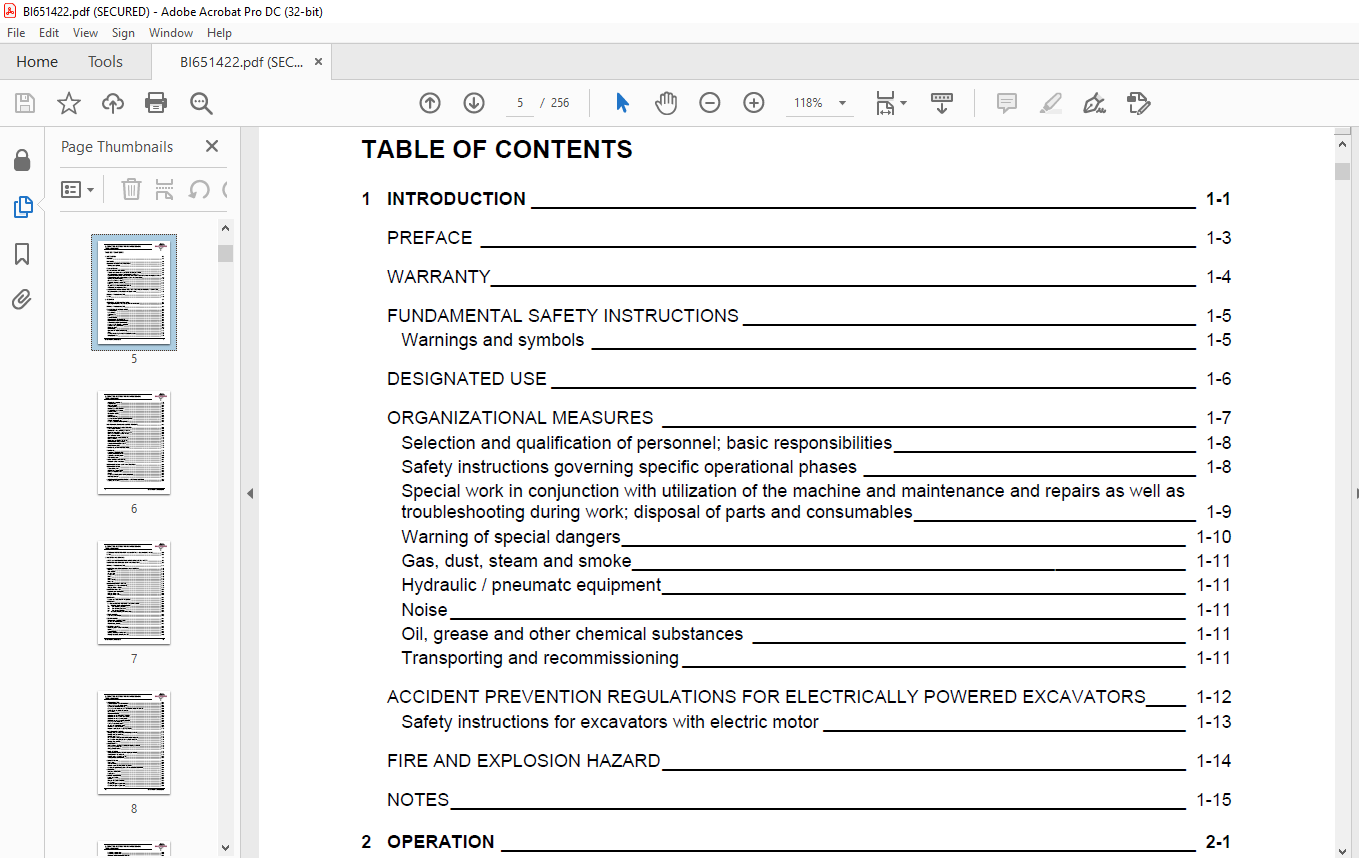This screenshot has height=858, width=1359.
Task: Open the 118% zoom level dropdown
Action: [842, 103]
